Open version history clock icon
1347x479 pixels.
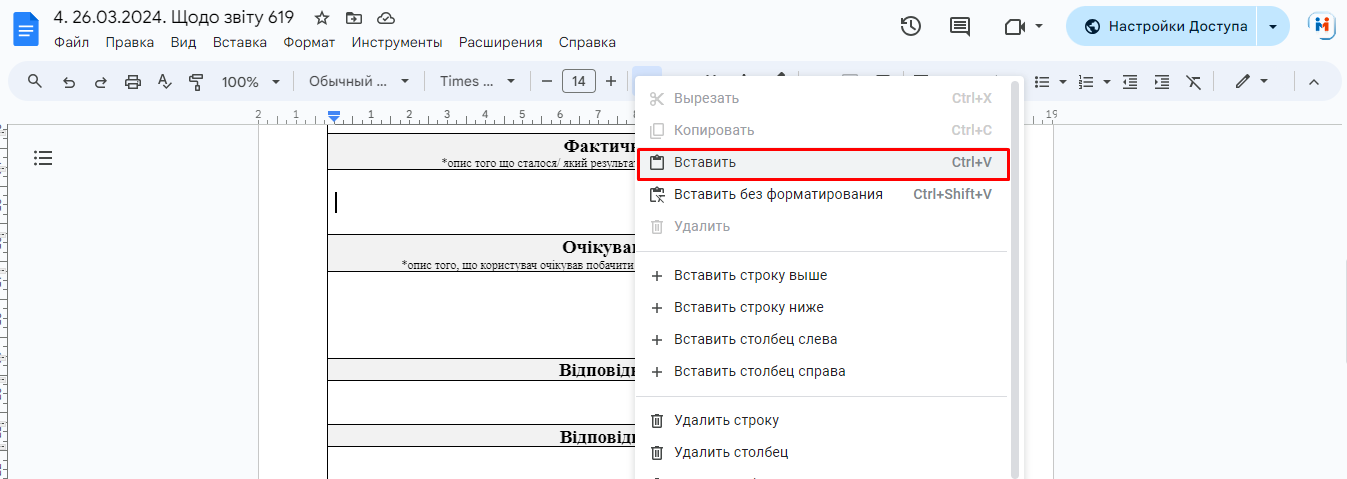[x=910, y=27]
